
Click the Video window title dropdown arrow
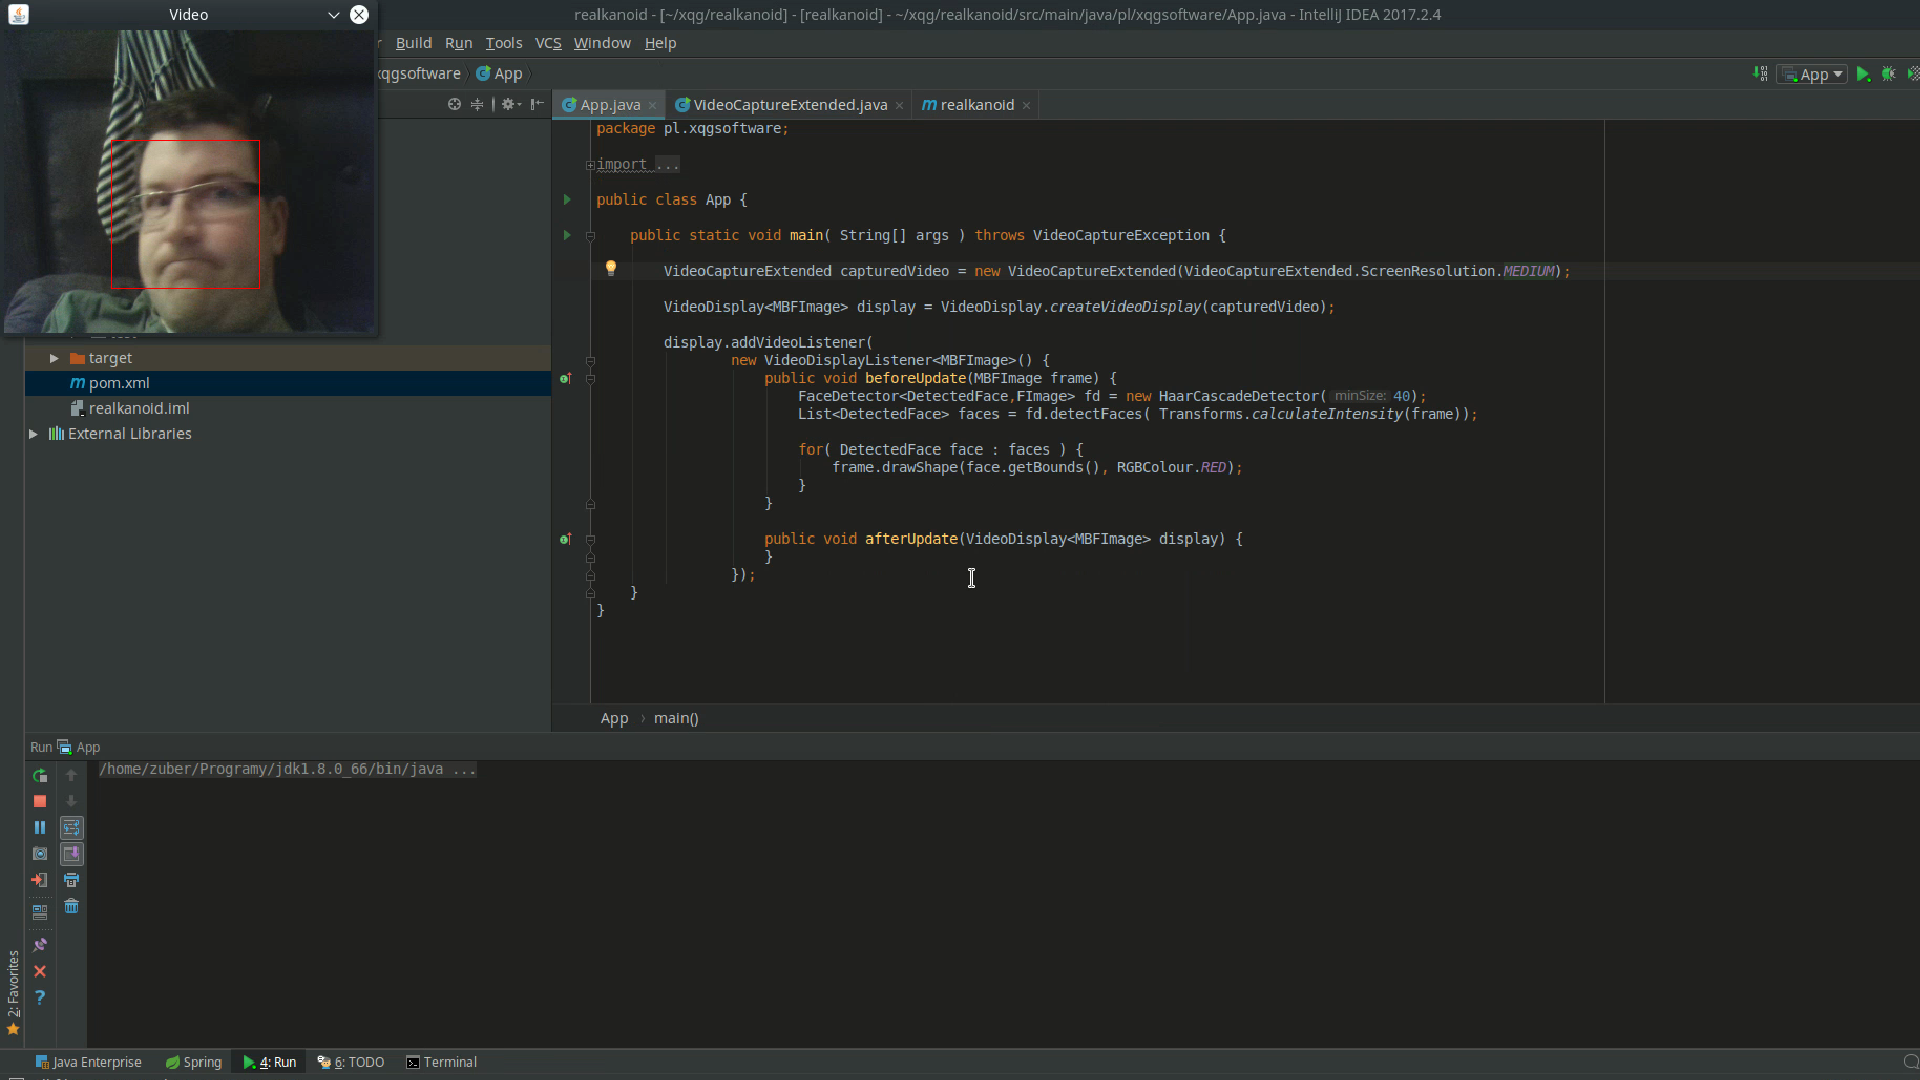pyautogui.click(x=334, y=15)
